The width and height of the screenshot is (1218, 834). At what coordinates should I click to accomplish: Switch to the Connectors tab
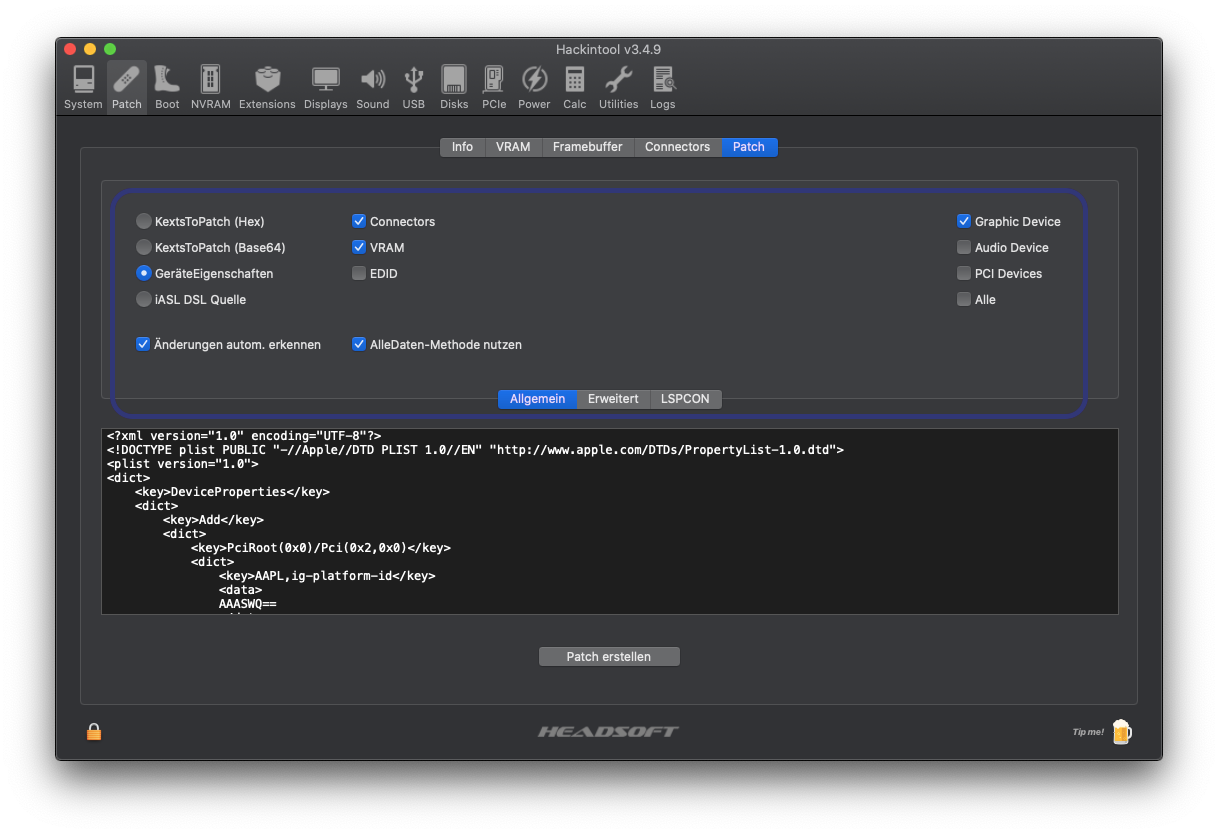[x=677, y=147]
